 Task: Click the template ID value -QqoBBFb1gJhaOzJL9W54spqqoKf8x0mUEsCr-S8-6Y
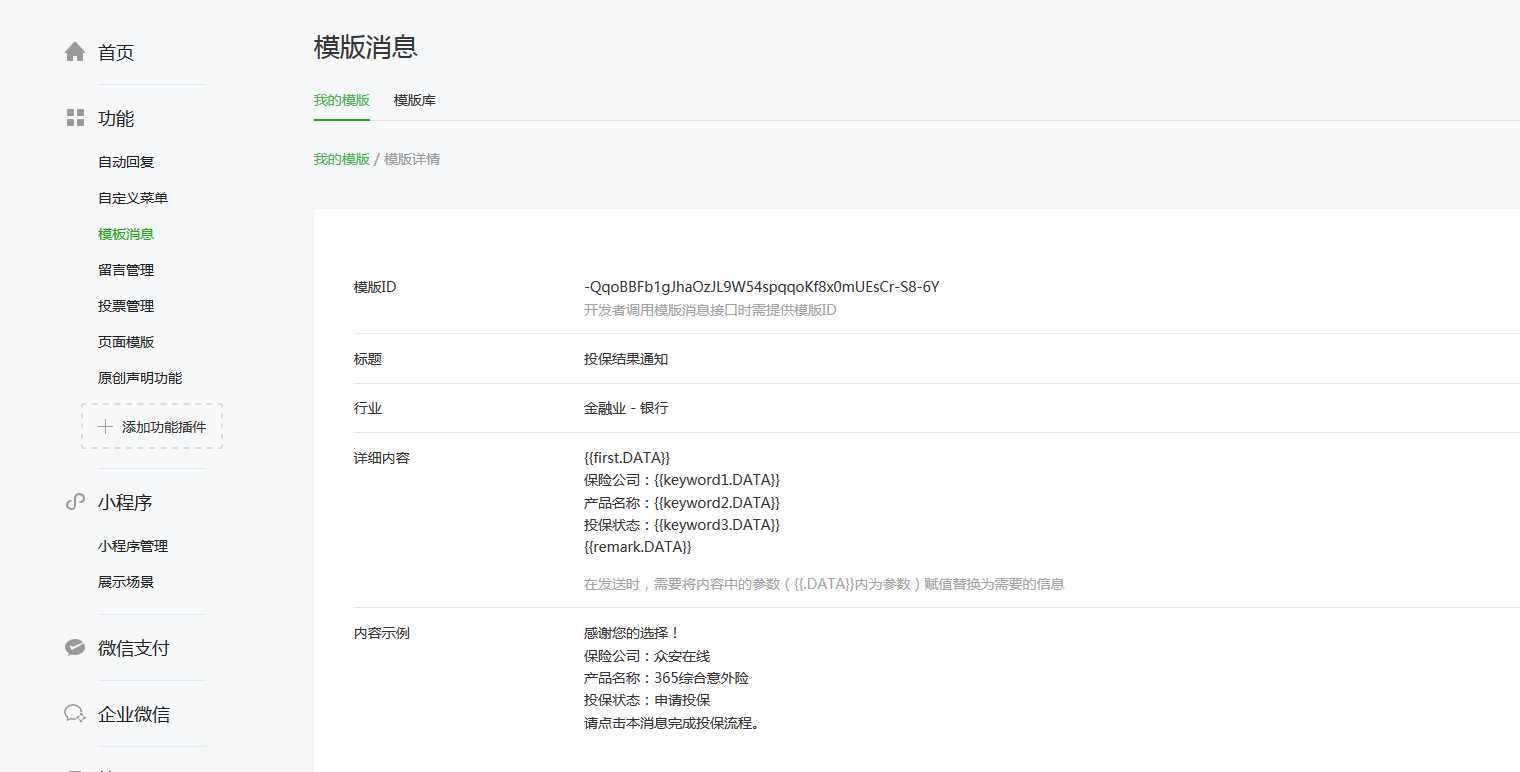[762, 287]
